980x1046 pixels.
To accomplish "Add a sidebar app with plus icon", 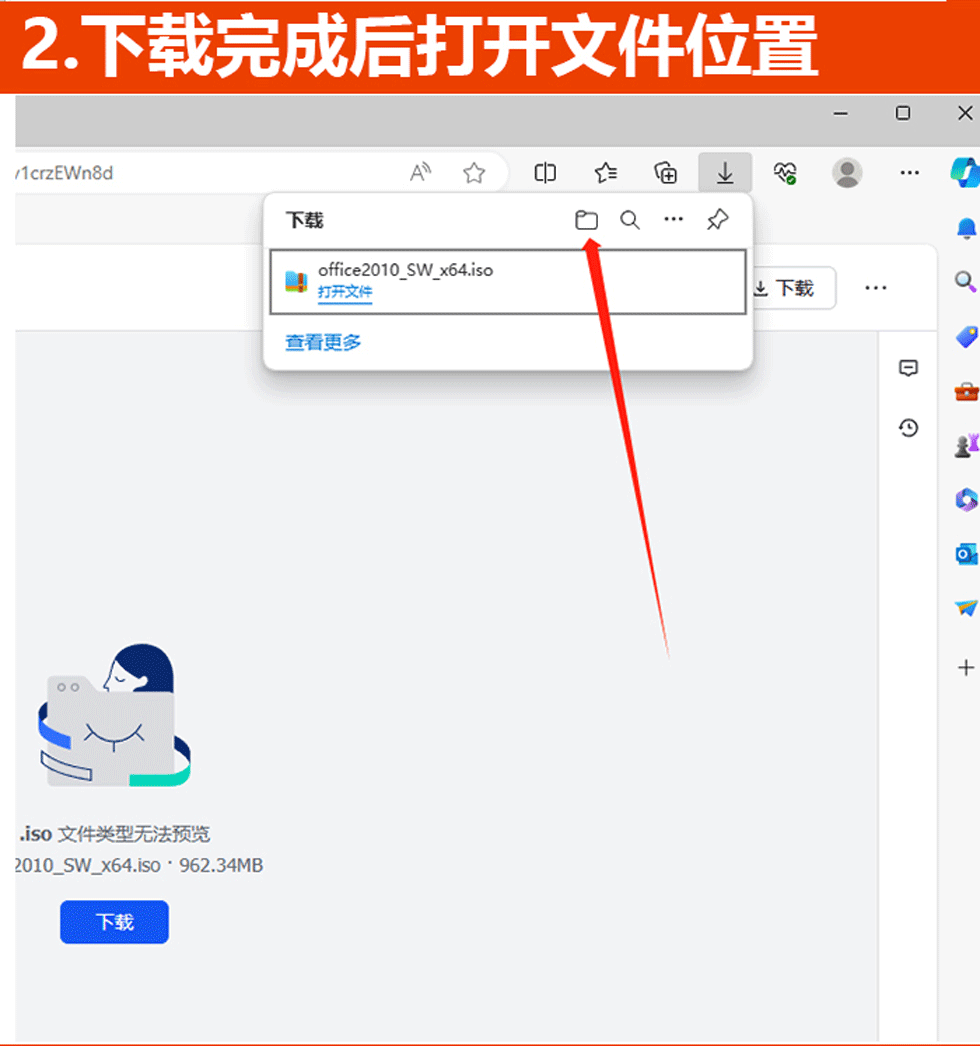I will click(x=966, y=667).
